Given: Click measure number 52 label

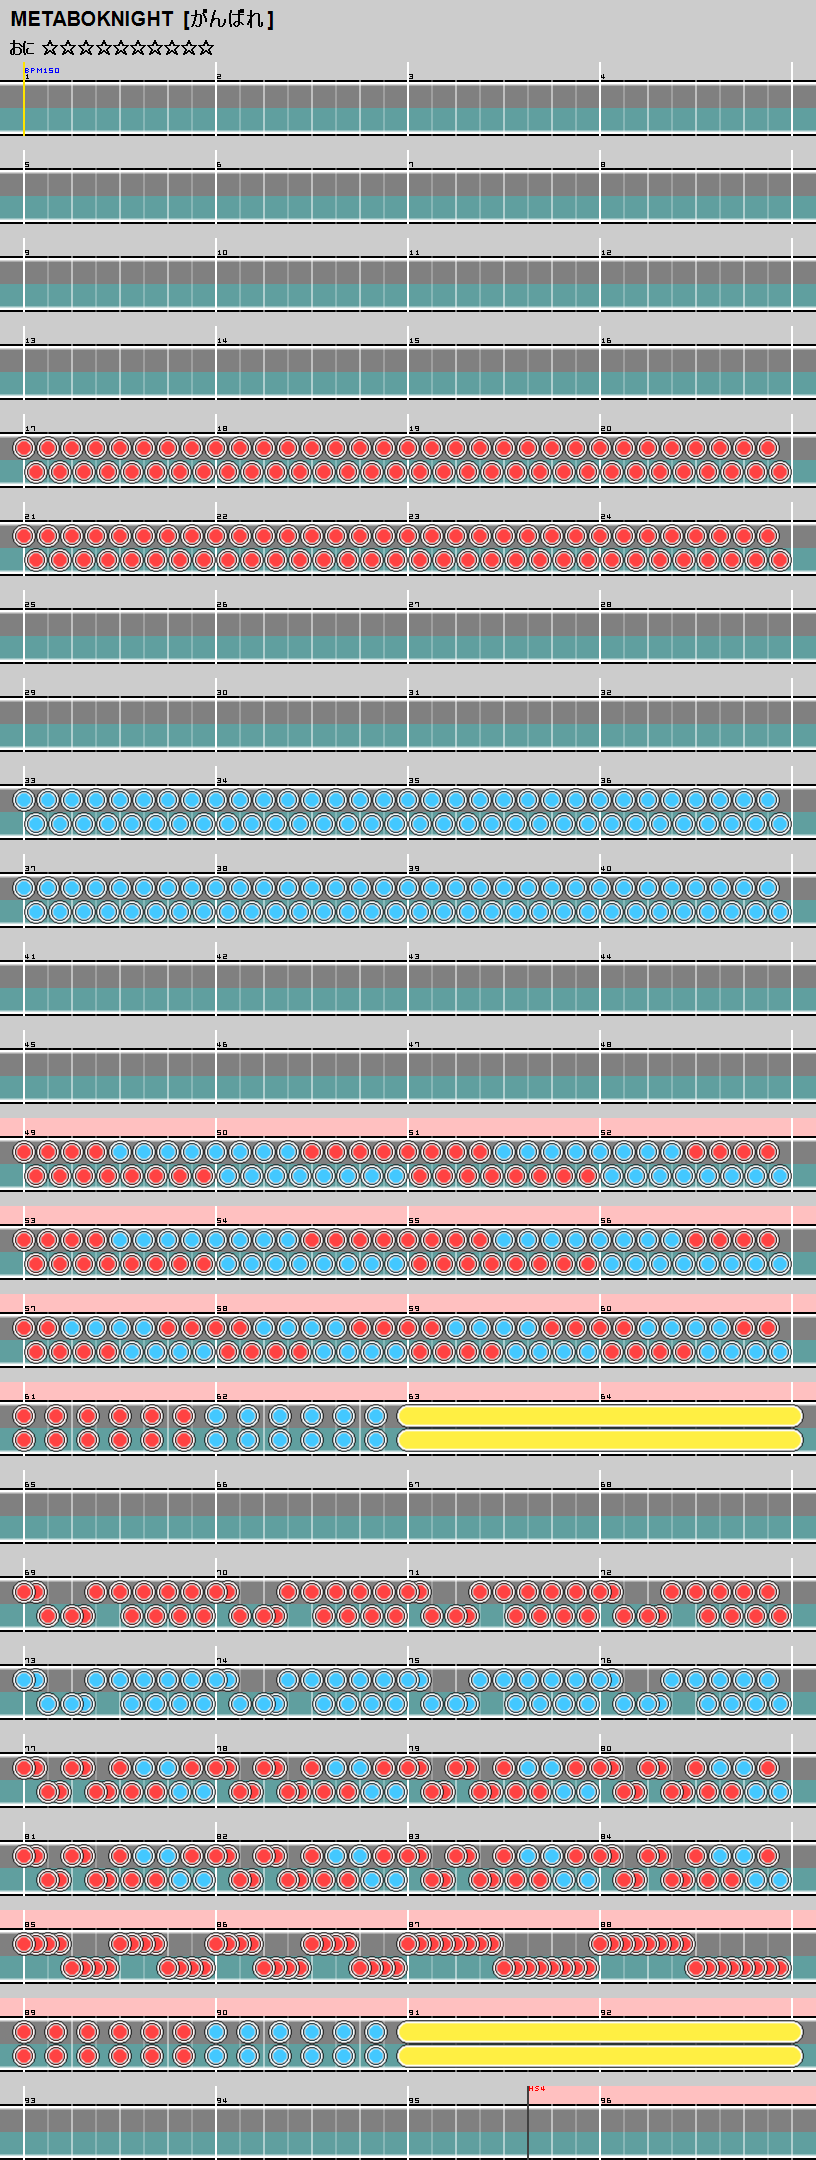Looking at the screenshot, I should (x=606, y=1133).
